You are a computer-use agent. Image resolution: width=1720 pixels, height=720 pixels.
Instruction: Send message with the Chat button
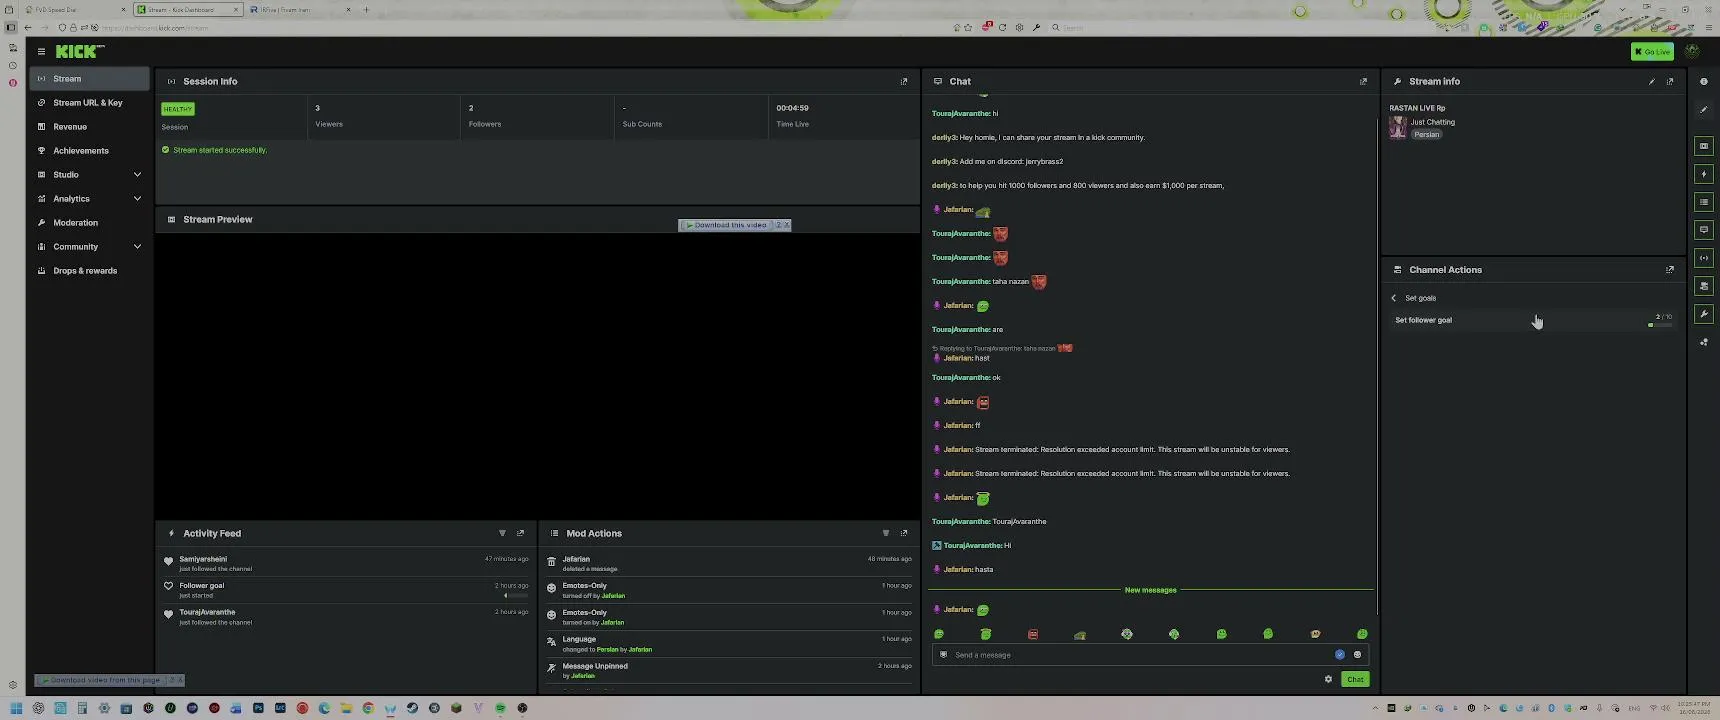click(1355, 680)
